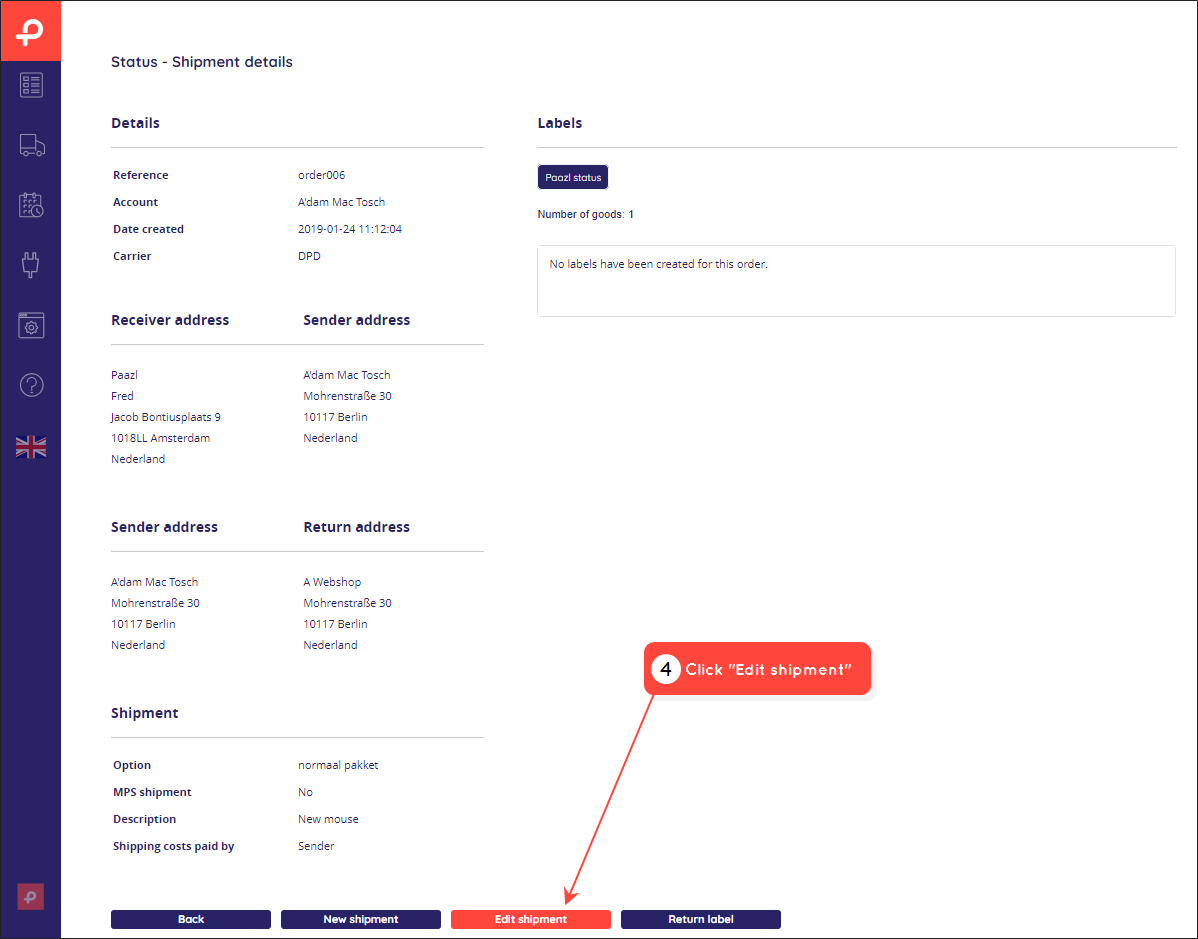Click the Shipping costs paid by label
This screenshot has height=939, width=1198.
tap(173, 846)
